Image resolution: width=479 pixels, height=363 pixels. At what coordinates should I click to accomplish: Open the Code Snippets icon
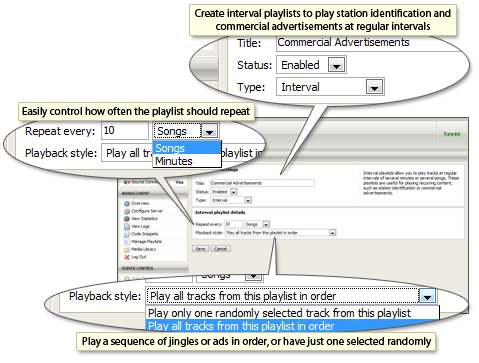pyautogui.click(x=127, y=234)
